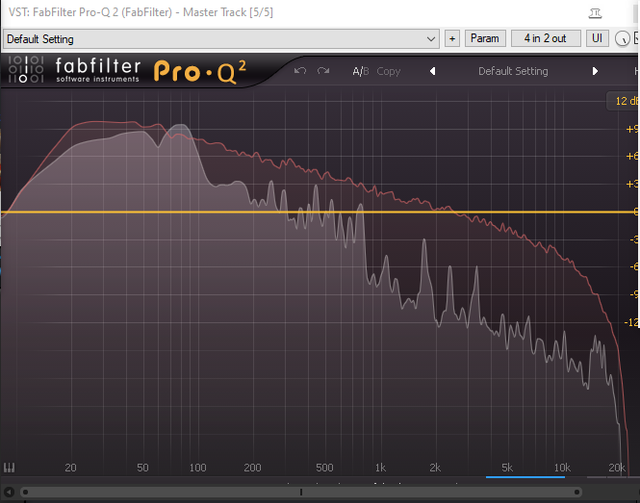
Task: Click the 200 frequency label
Action: (252, 467)
